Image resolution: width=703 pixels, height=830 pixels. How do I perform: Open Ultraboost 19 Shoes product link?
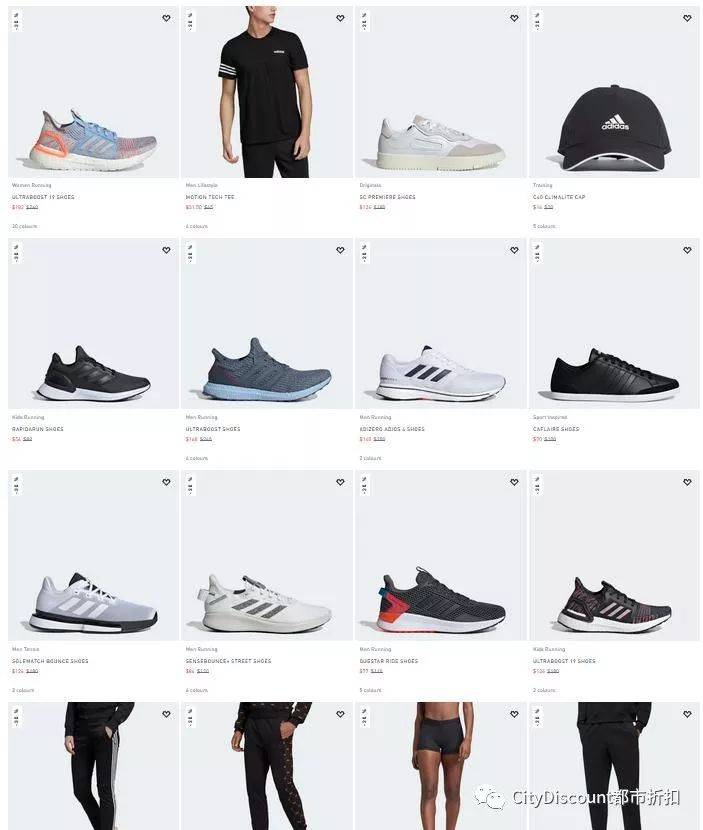[43, 197]
